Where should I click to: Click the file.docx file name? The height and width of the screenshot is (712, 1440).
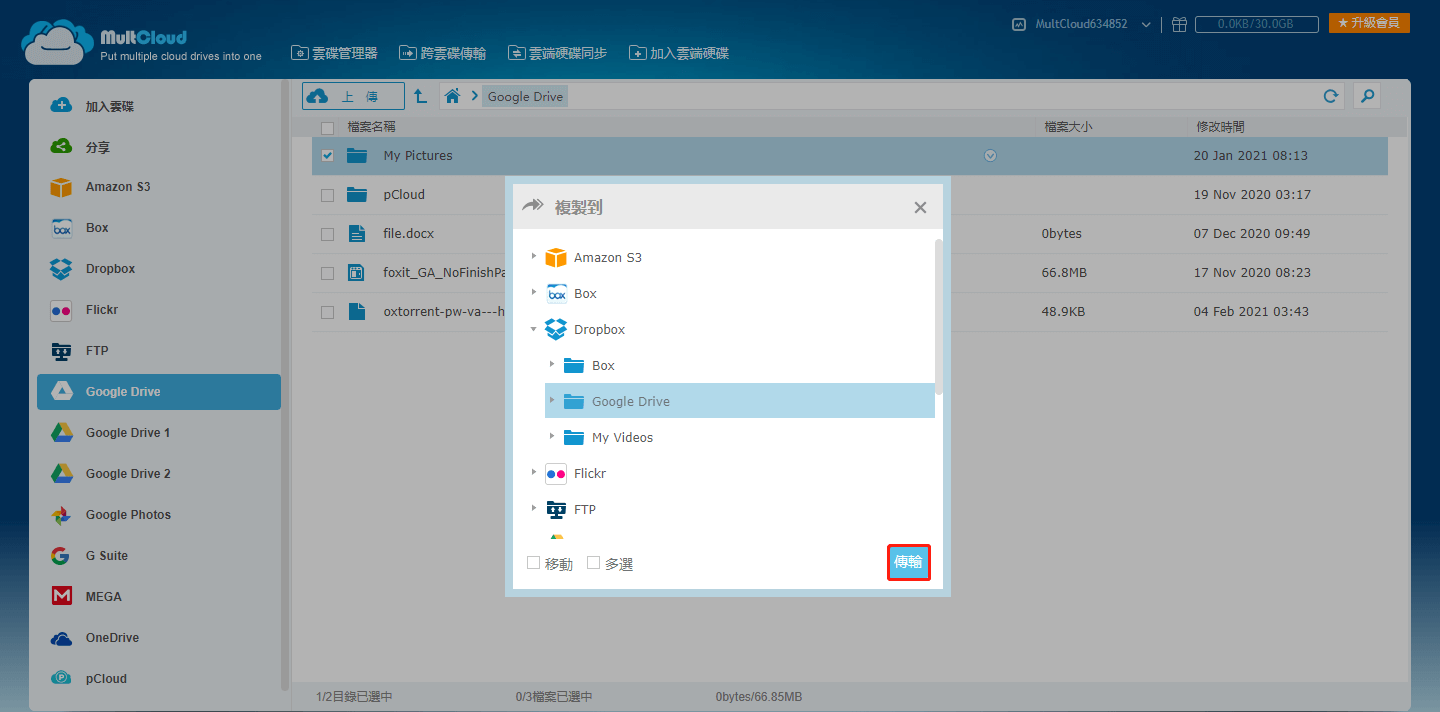(x=408, y=234)
